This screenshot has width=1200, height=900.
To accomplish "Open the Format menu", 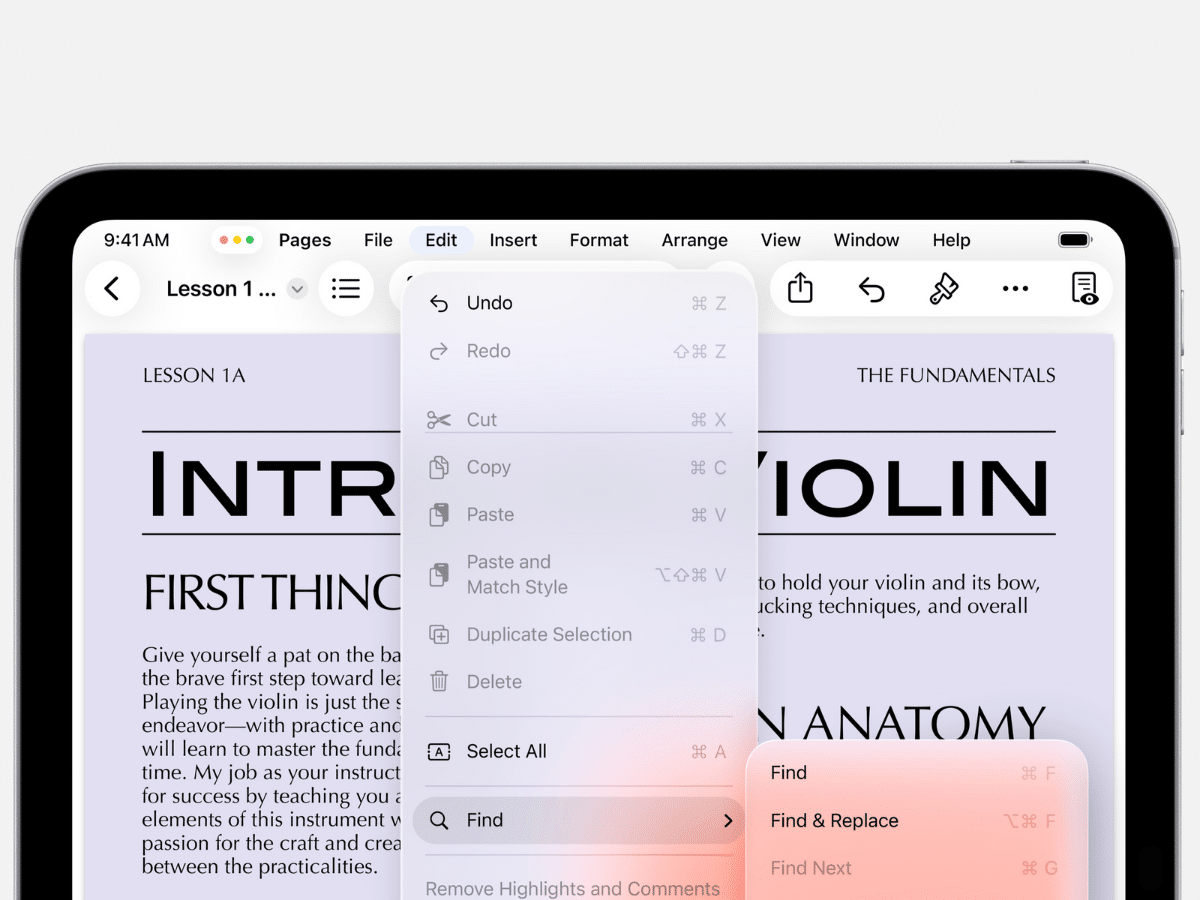I will point(599,240).
